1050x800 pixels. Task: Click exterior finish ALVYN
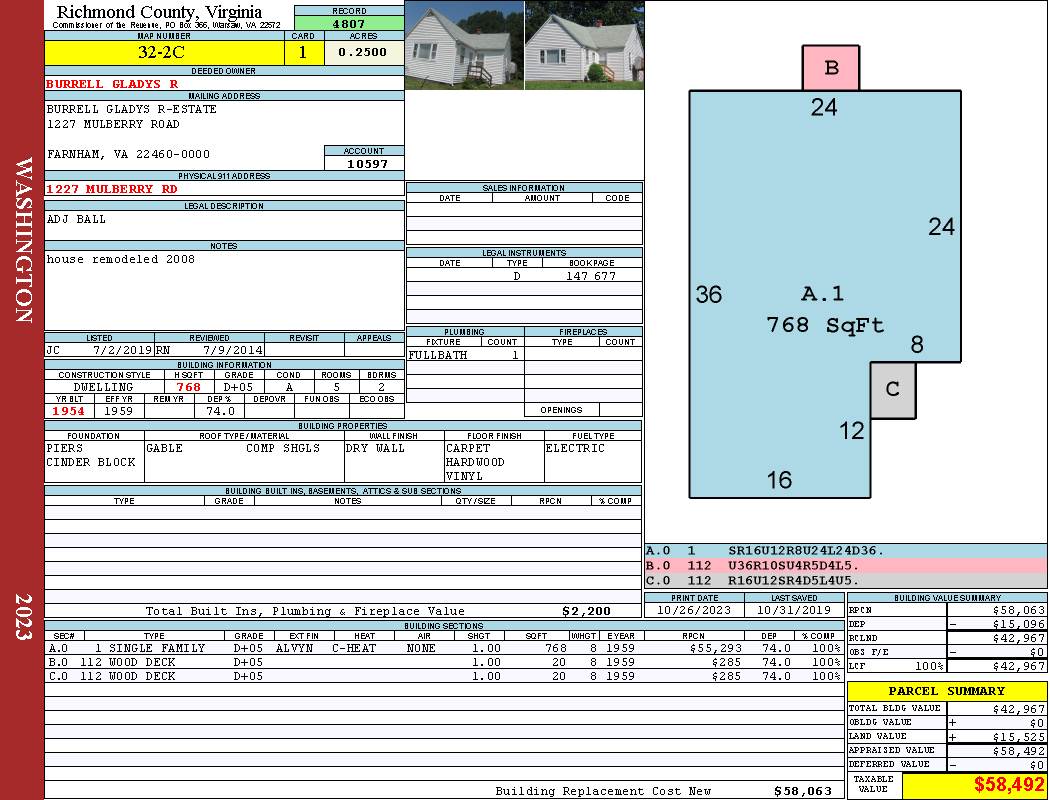pos(297,648)
